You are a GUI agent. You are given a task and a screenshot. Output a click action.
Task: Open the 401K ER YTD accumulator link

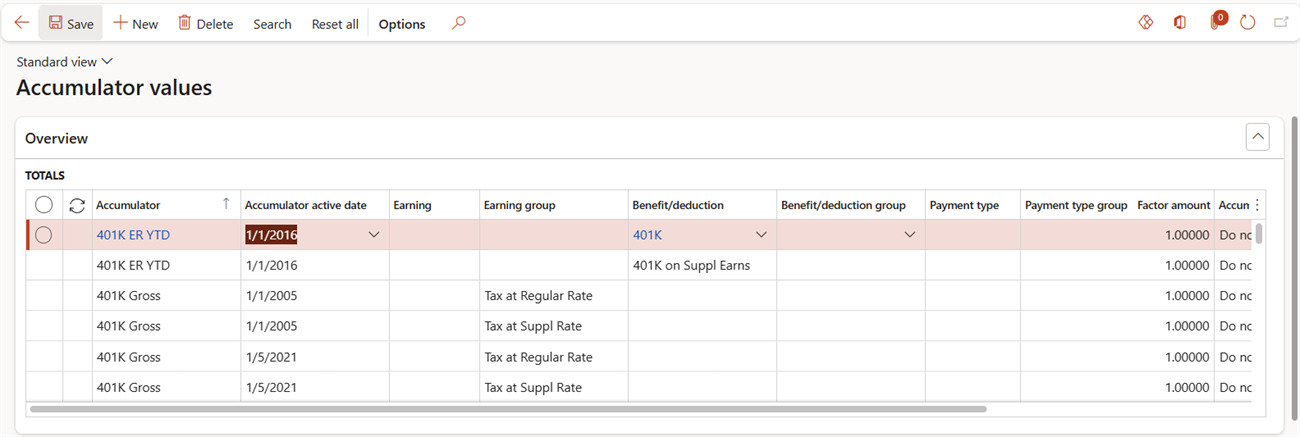coord(133,235)
